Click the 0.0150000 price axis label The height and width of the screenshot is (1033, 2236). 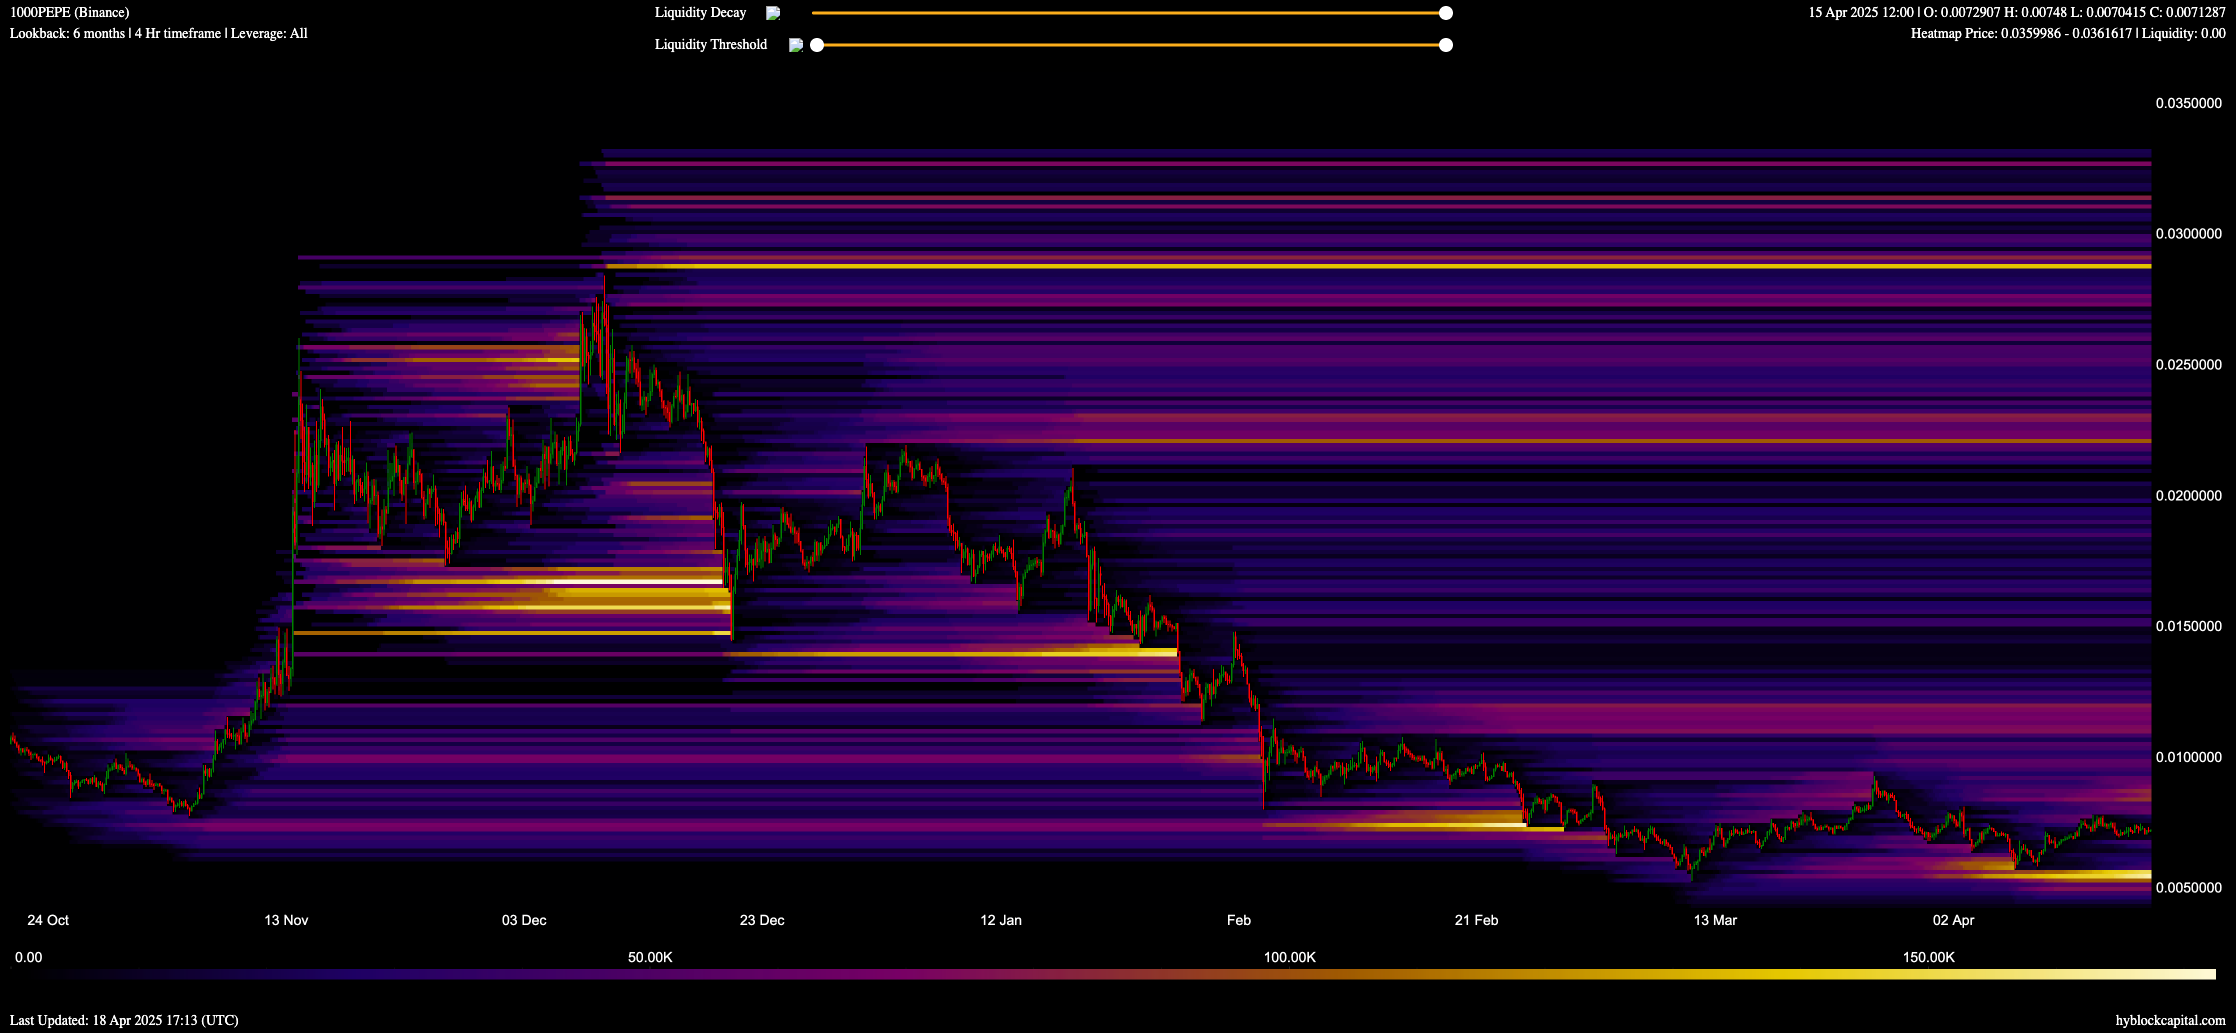click(2188, 626)
